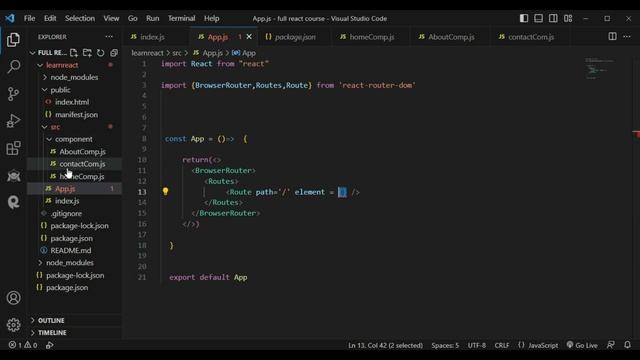This screenshot has height=360, width=640.
Task: Open README.md in Explorer
Action: click(x=71, y=250)
